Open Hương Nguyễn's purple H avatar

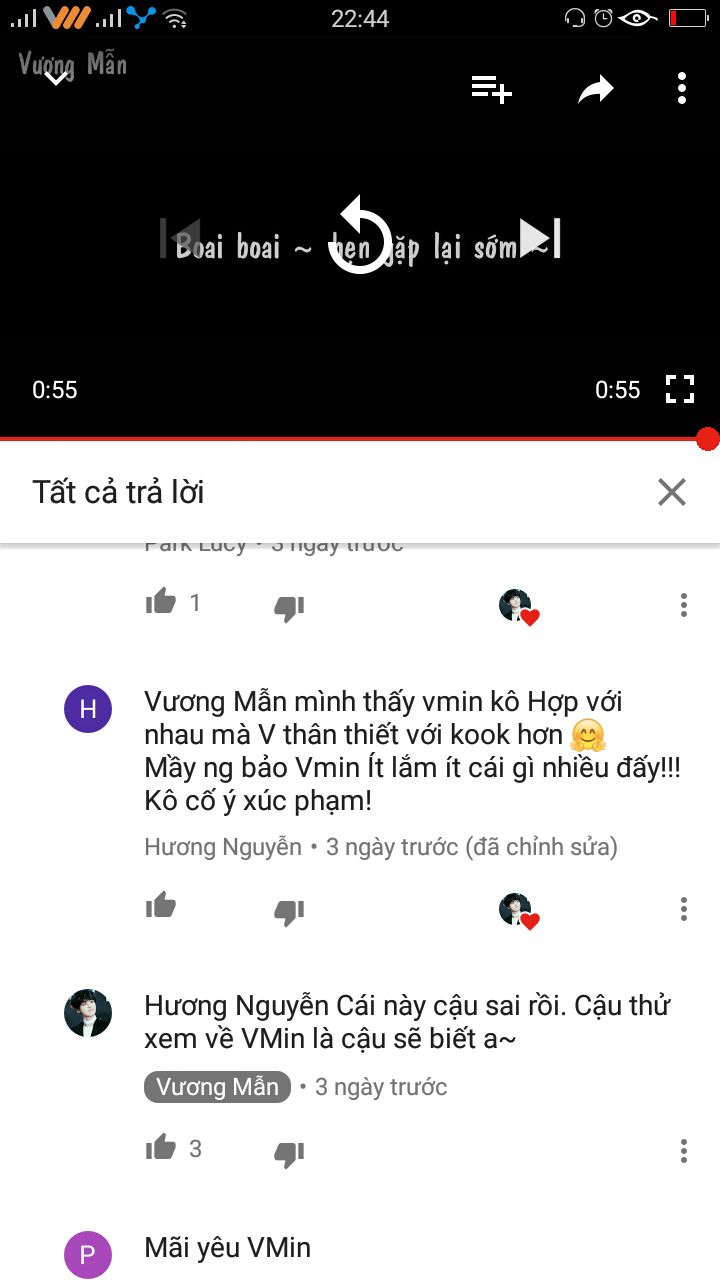pos(88,709)
